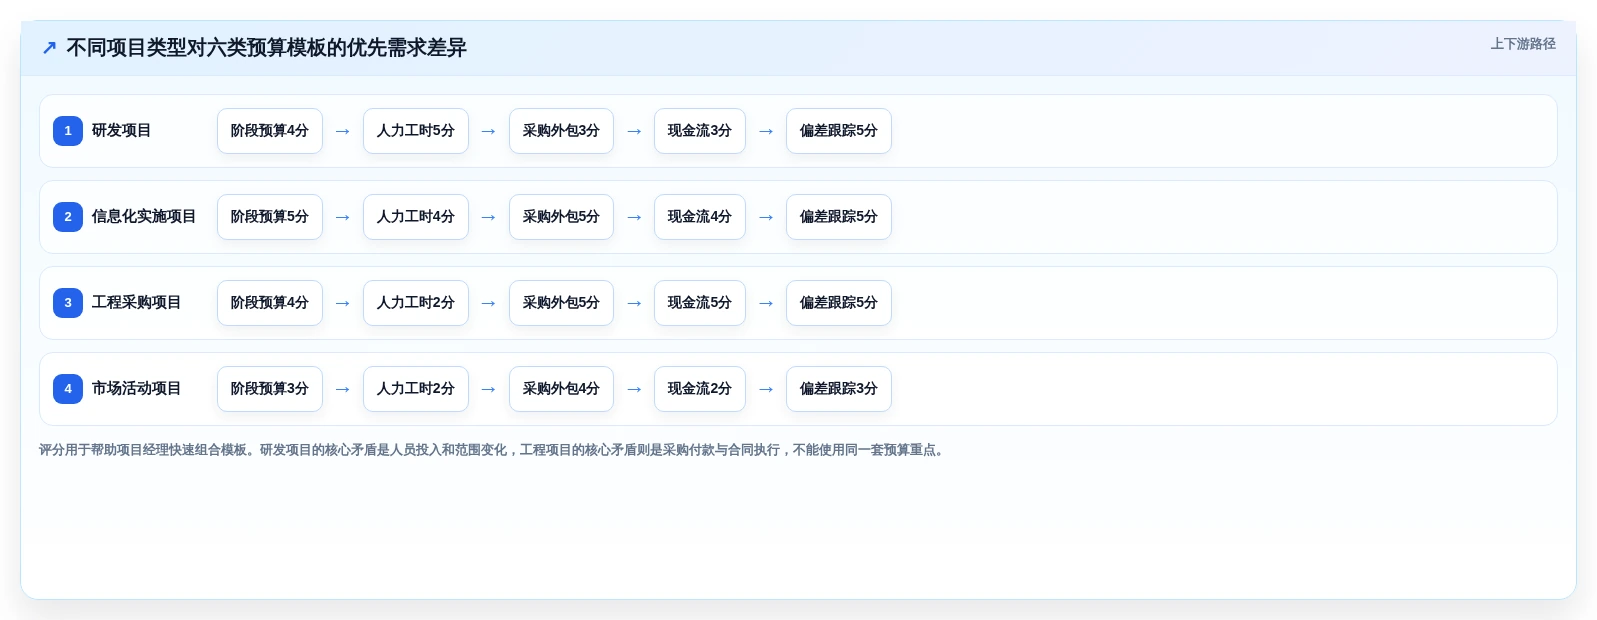1597x620 pixels.
Task: Select the 信息化实施项目 row label
Action: point(144,217)
